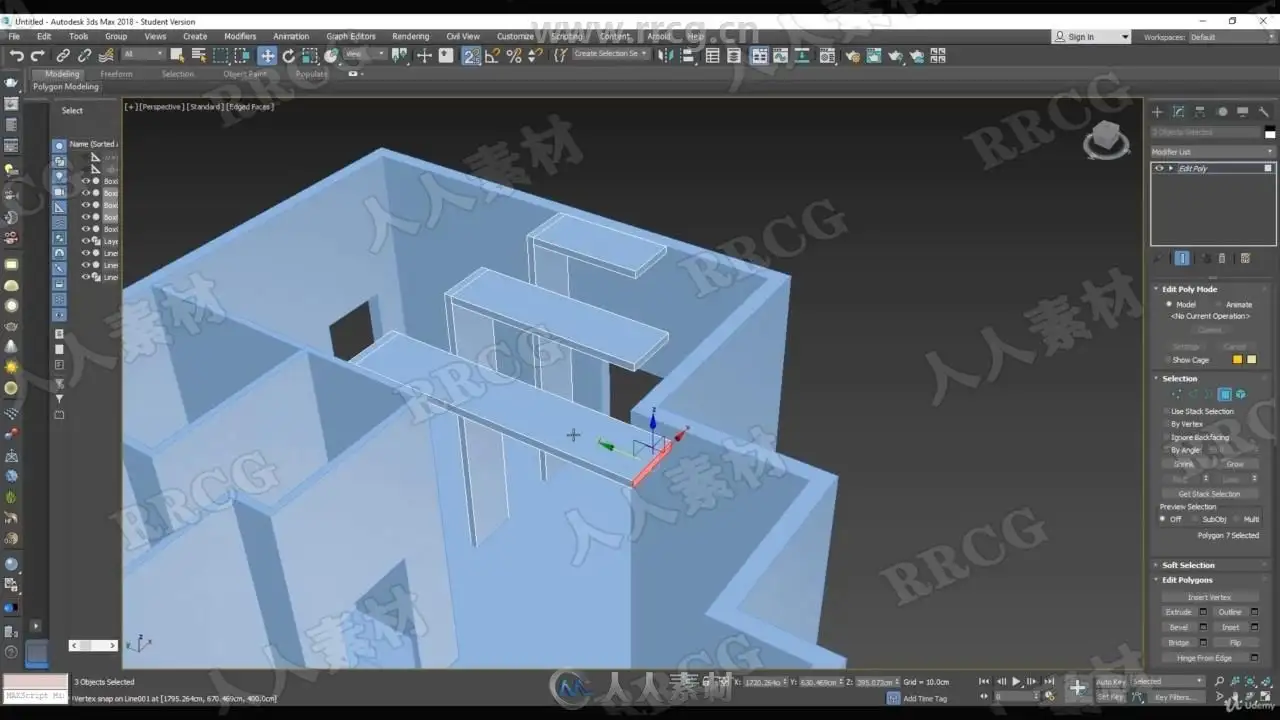Viewport: 1280px width, 720px height.
Task: Undo the last action
Action: [17, 56]
